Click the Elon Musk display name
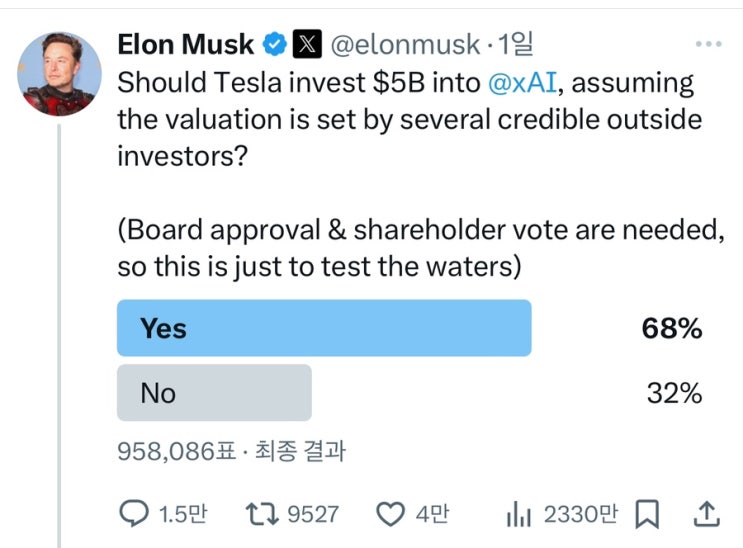Image resolution: width=743 pixels, height=548 pixels. [185, 44]
